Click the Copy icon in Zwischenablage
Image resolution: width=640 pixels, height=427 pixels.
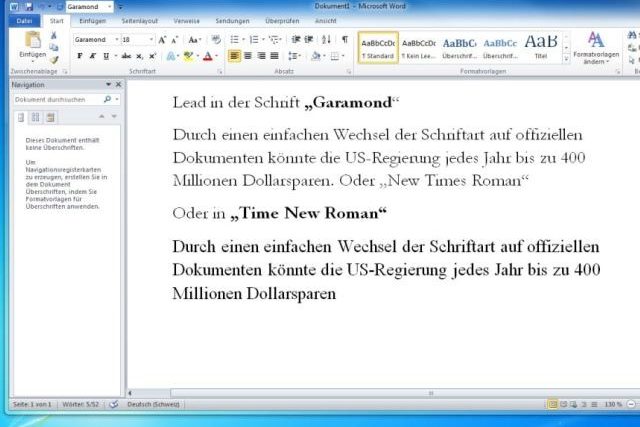pyautogui.click(x=54, y=48)
